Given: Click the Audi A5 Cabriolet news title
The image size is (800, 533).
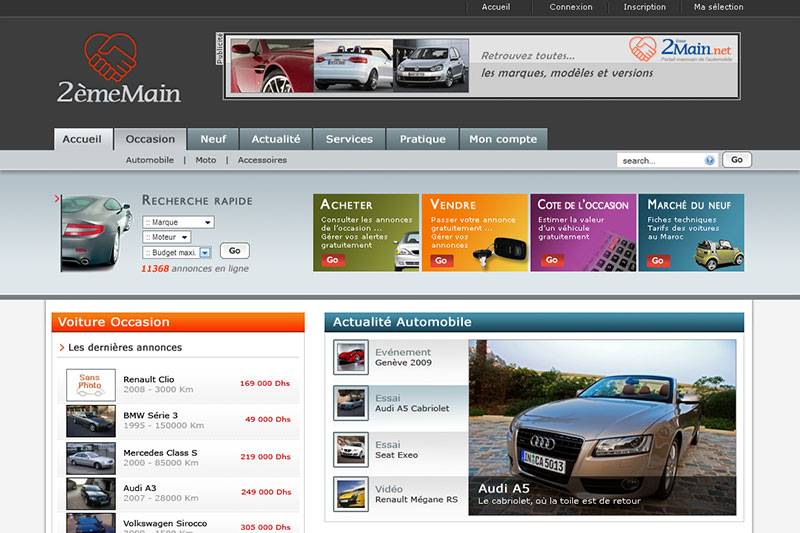Looking at the screenshot, I should click(412, 409).
